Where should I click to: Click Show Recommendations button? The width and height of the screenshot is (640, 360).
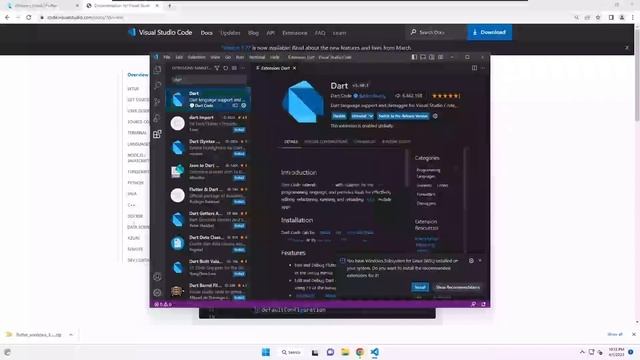tap(458, 287)
